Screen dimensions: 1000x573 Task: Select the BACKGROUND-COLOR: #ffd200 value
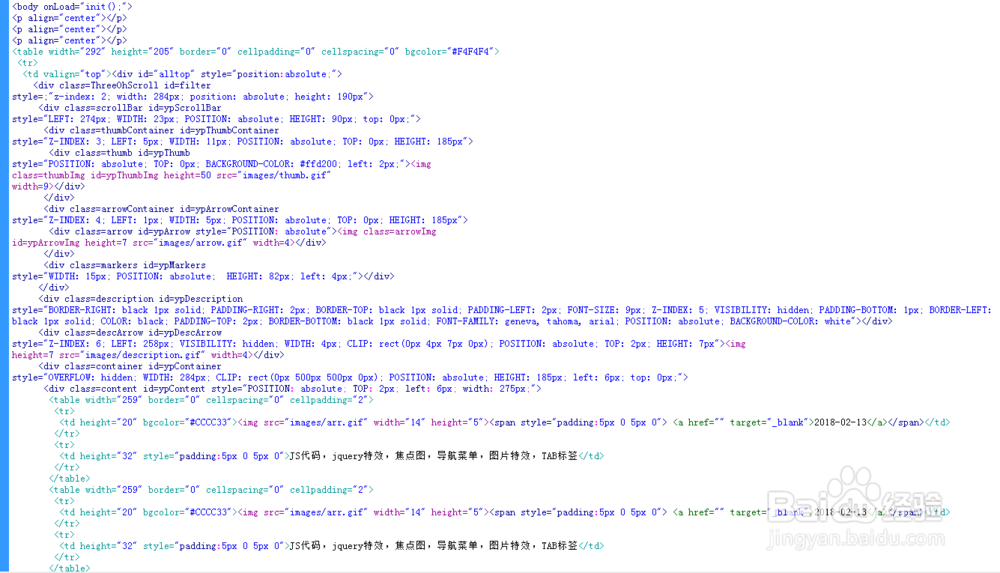coord(271,164)
